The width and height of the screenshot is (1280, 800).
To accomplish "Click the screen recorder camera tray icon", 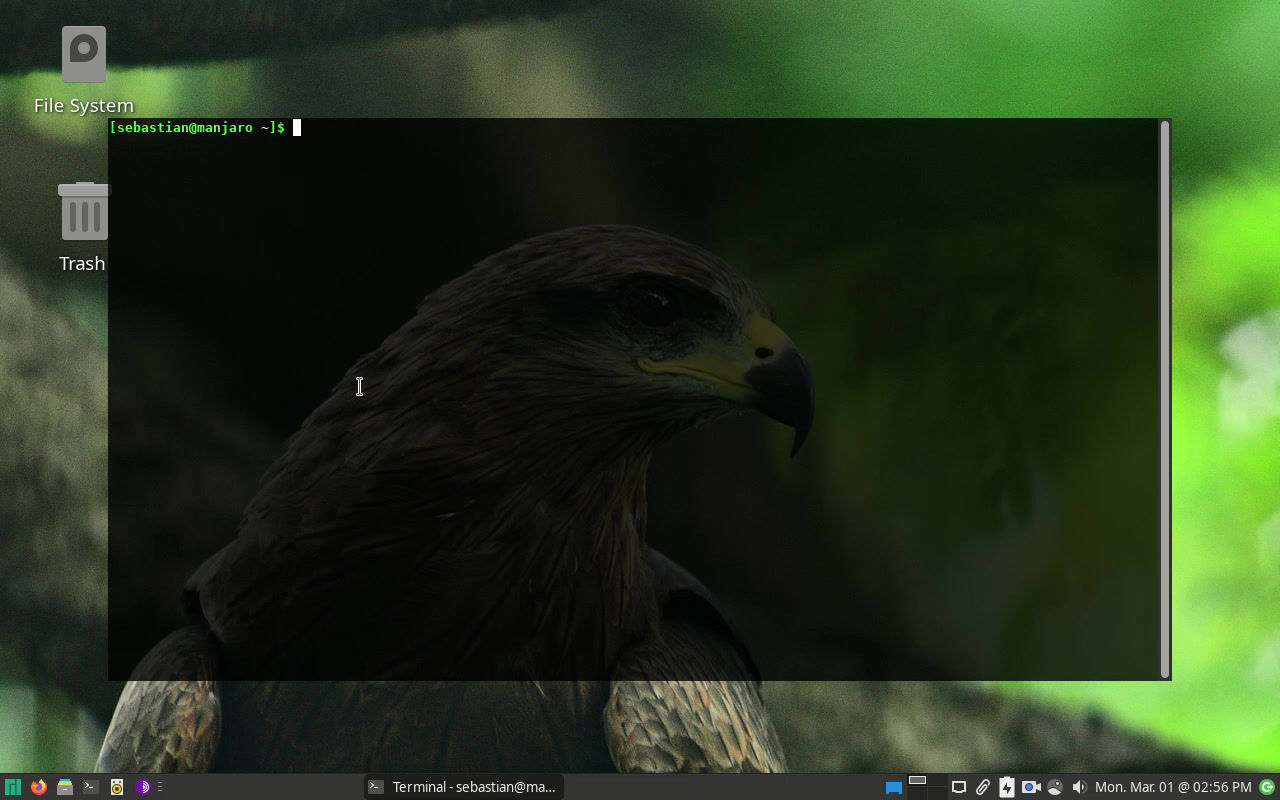I will tap(1031, 787).
